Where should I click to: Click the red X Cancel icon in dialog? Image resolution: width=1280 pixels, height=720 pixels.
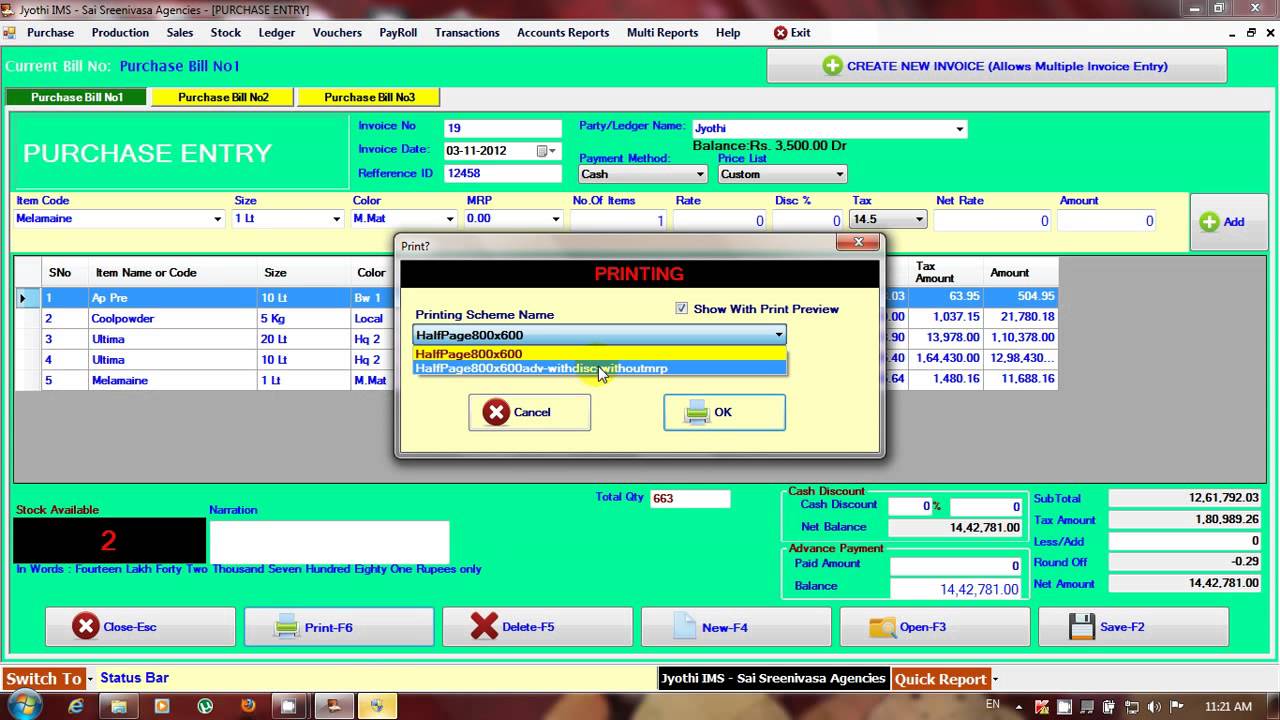click(496, 412)
